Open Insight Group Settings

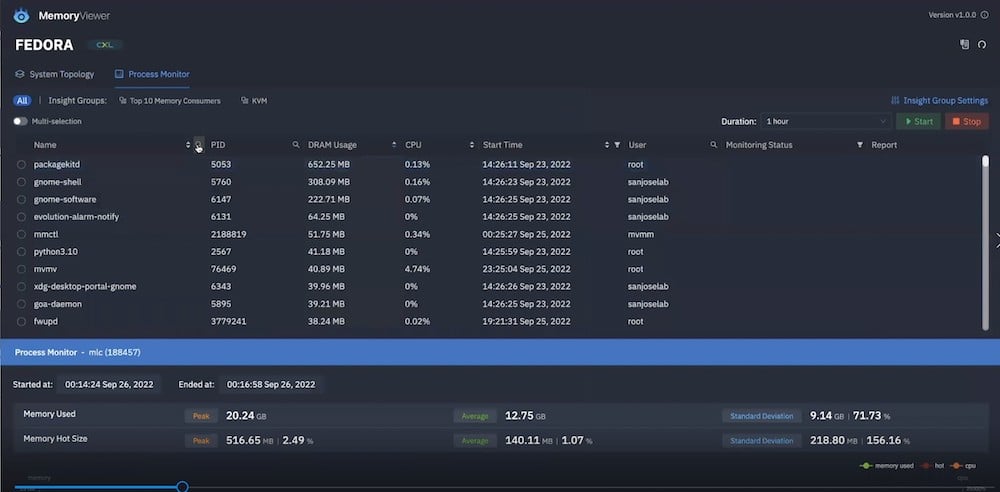(939, 101)
